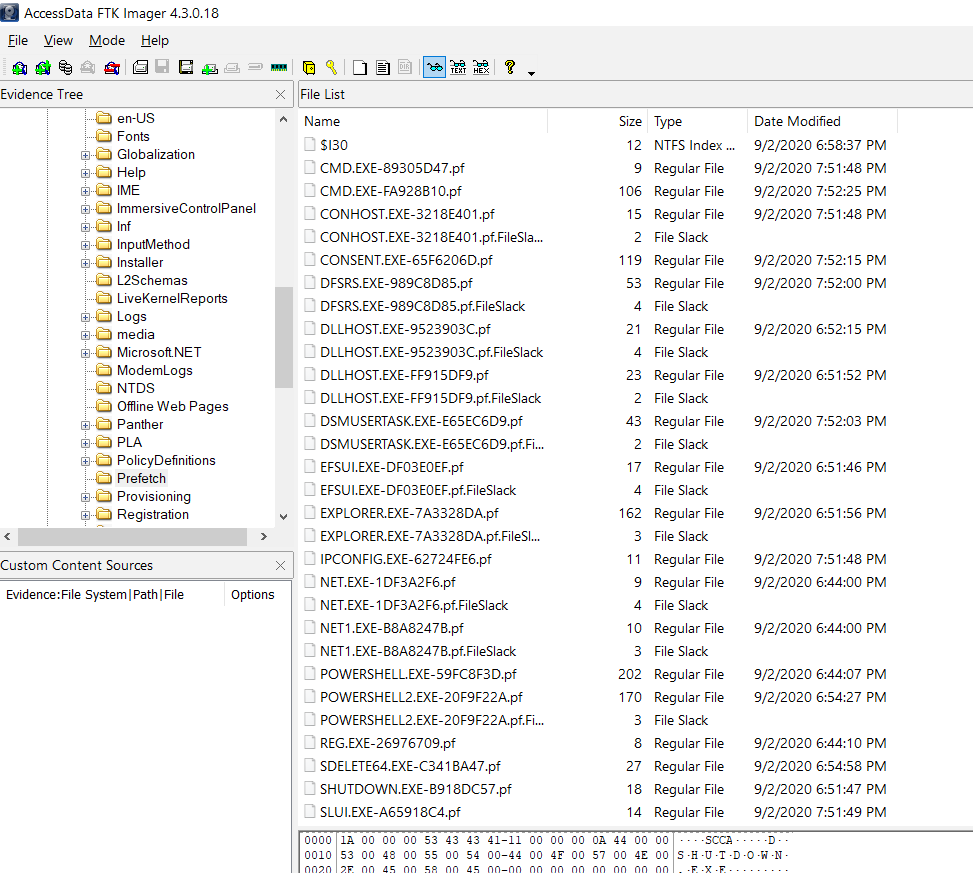Screen dimensions: 973x873
Task: Click the Detect EFS Encryption key icon
Action: [x=331, y=67]
